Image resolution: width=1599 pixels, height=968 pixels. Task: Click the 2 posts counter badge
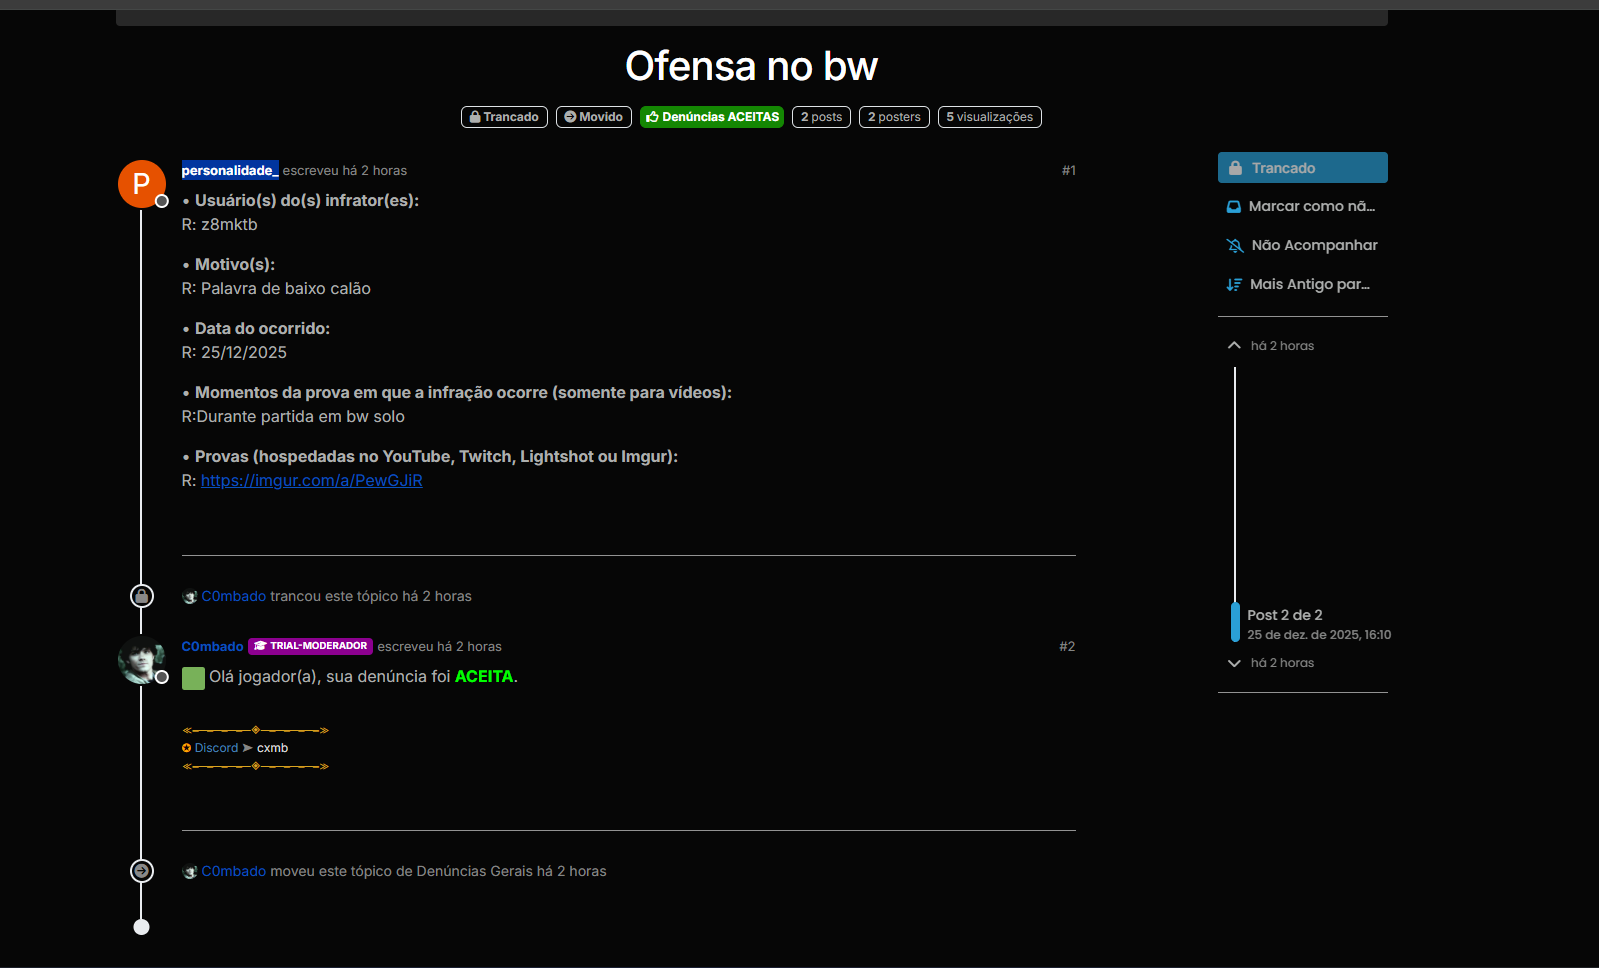822,117
